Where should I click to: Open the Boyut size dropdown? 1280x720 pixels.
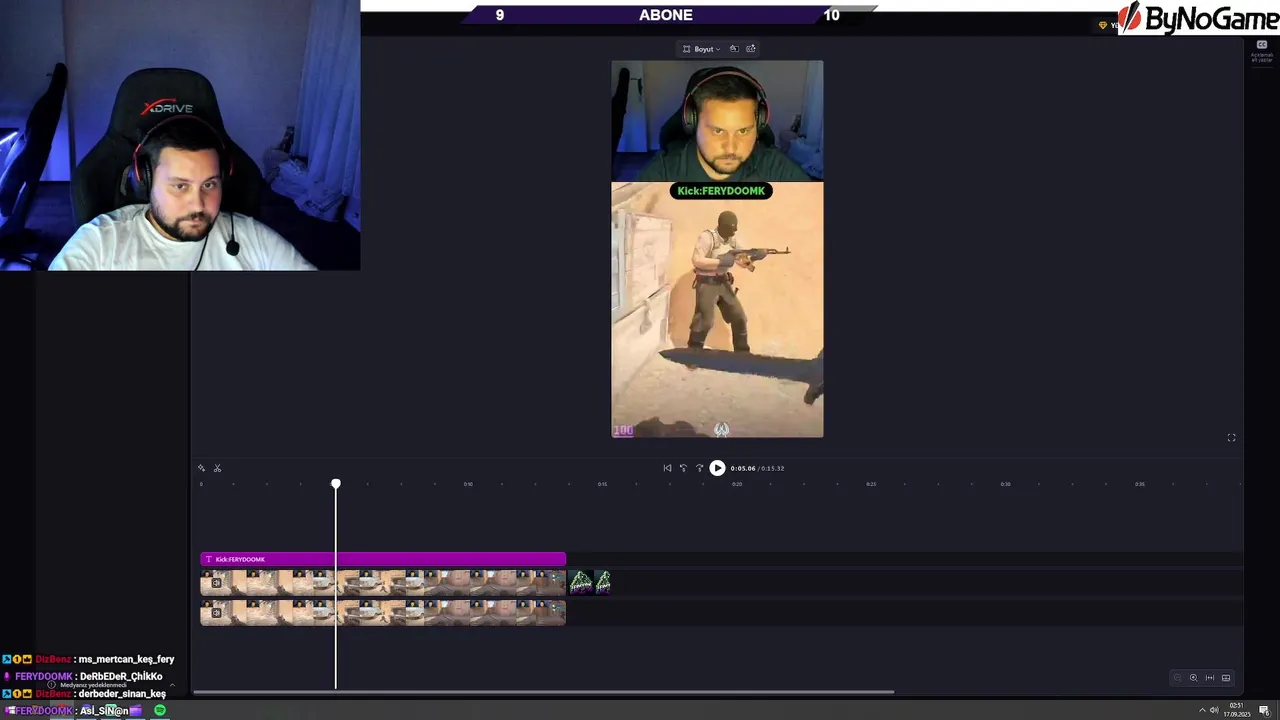[x=701, y=49]
